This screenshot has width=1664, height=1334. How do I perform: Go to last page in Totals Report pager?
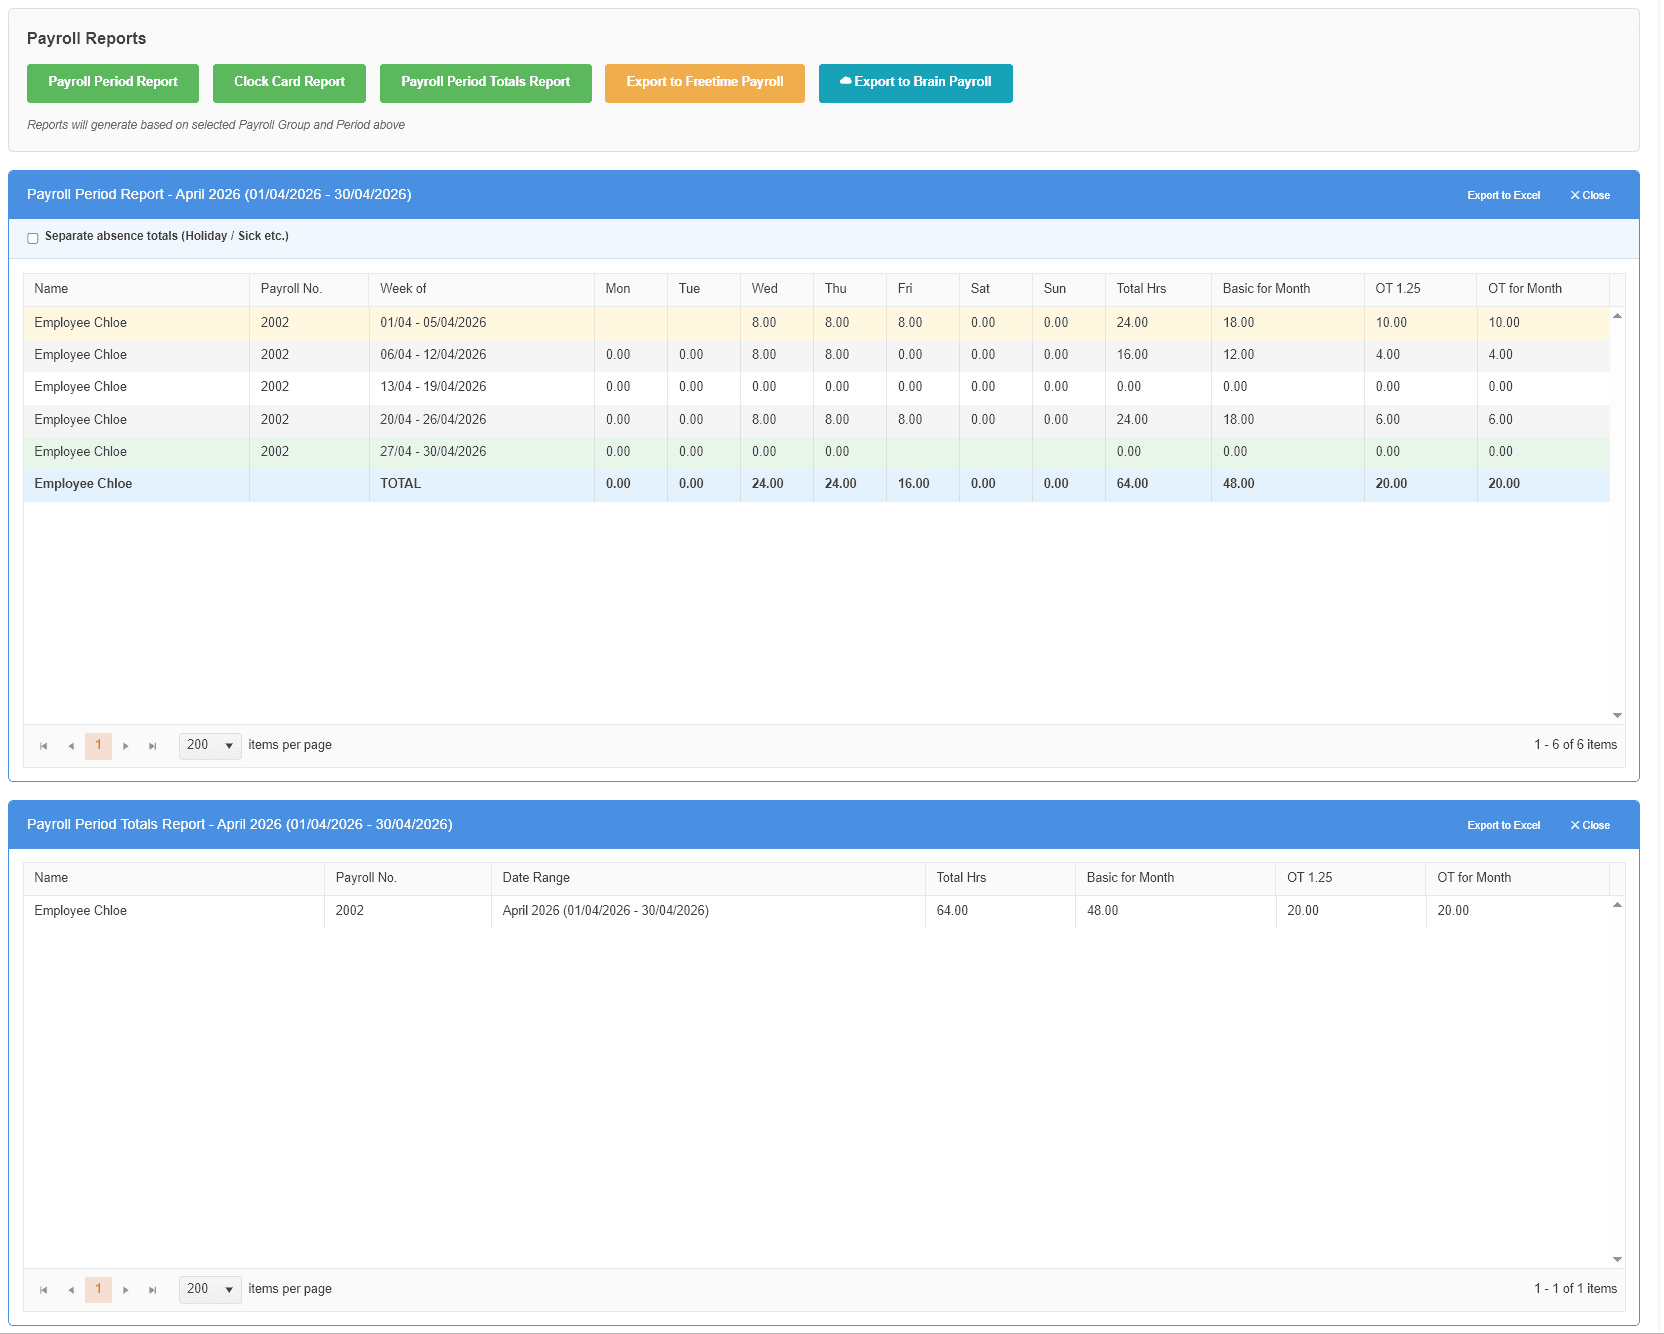tap(152, 1290)
